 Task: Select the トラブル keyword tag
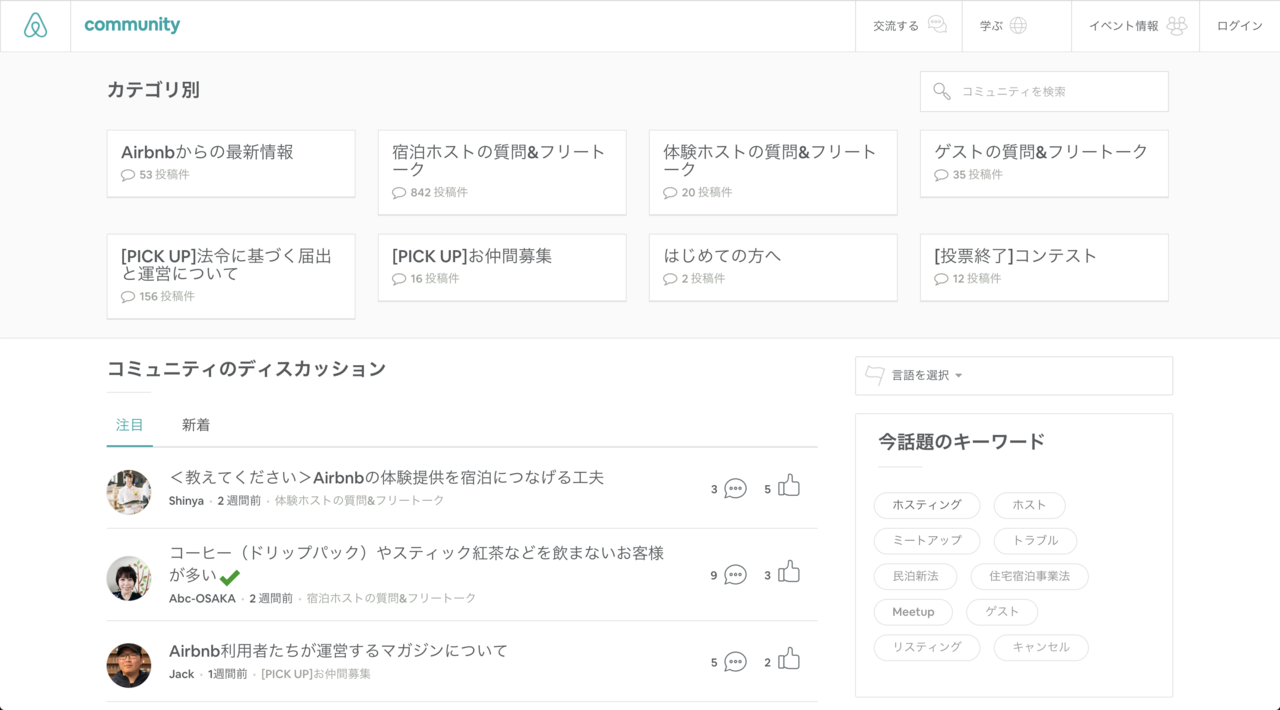coord(1035,541)
